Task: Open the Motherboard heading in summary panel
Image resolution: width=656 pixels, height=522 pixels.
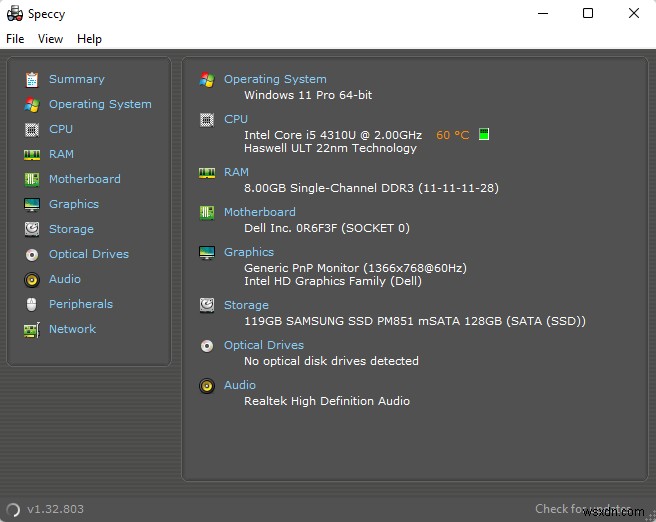Action: coord(259,212)
